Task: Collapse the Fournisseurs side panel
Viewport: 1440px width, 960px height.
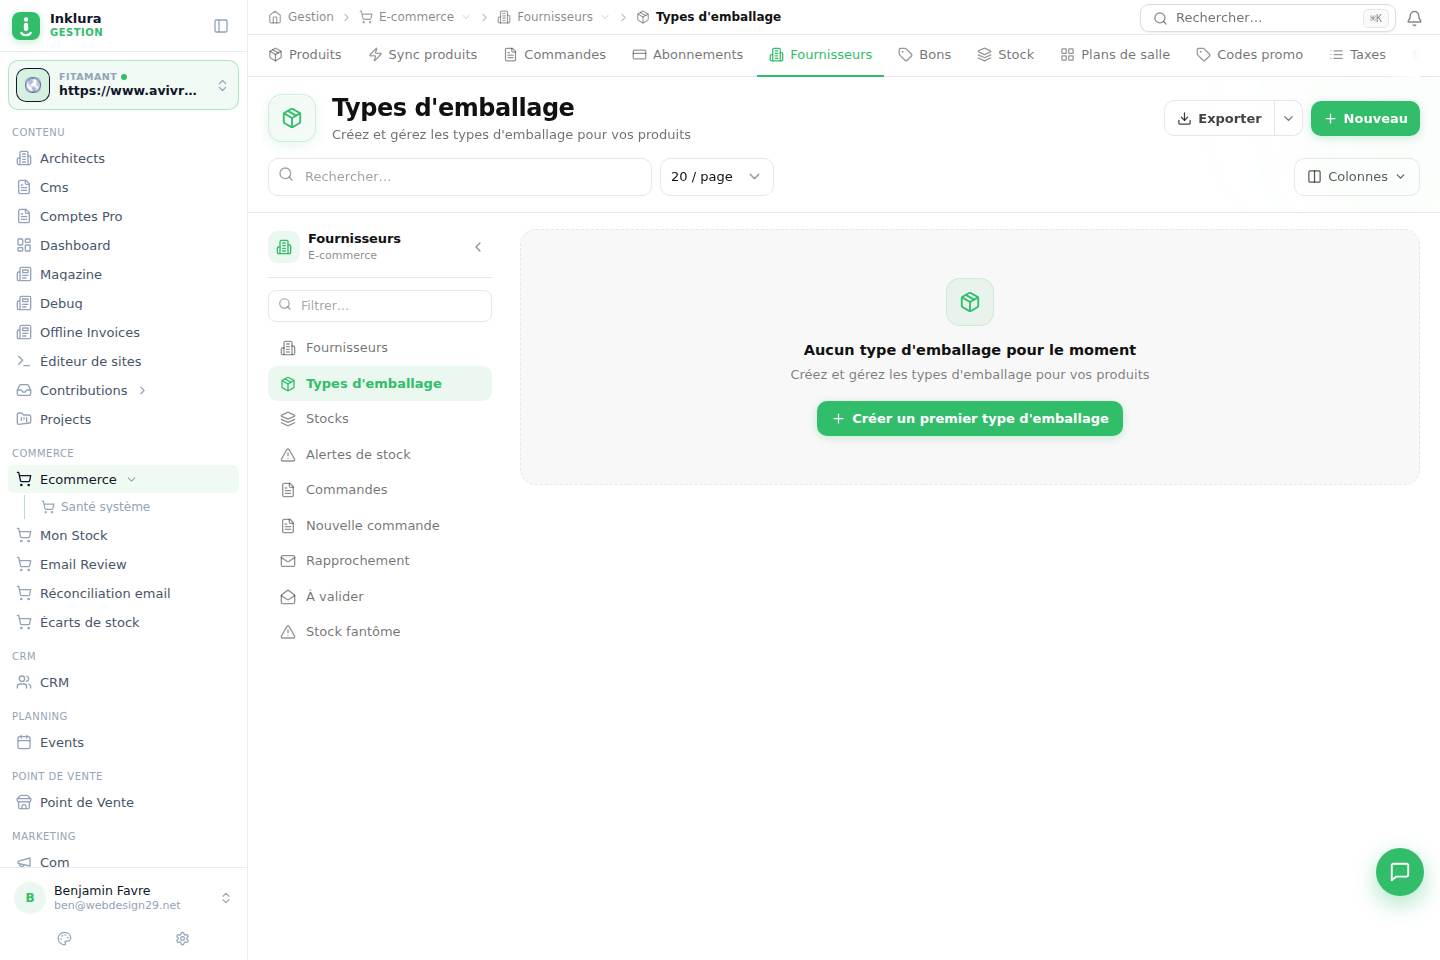Action: click(478, 247)
